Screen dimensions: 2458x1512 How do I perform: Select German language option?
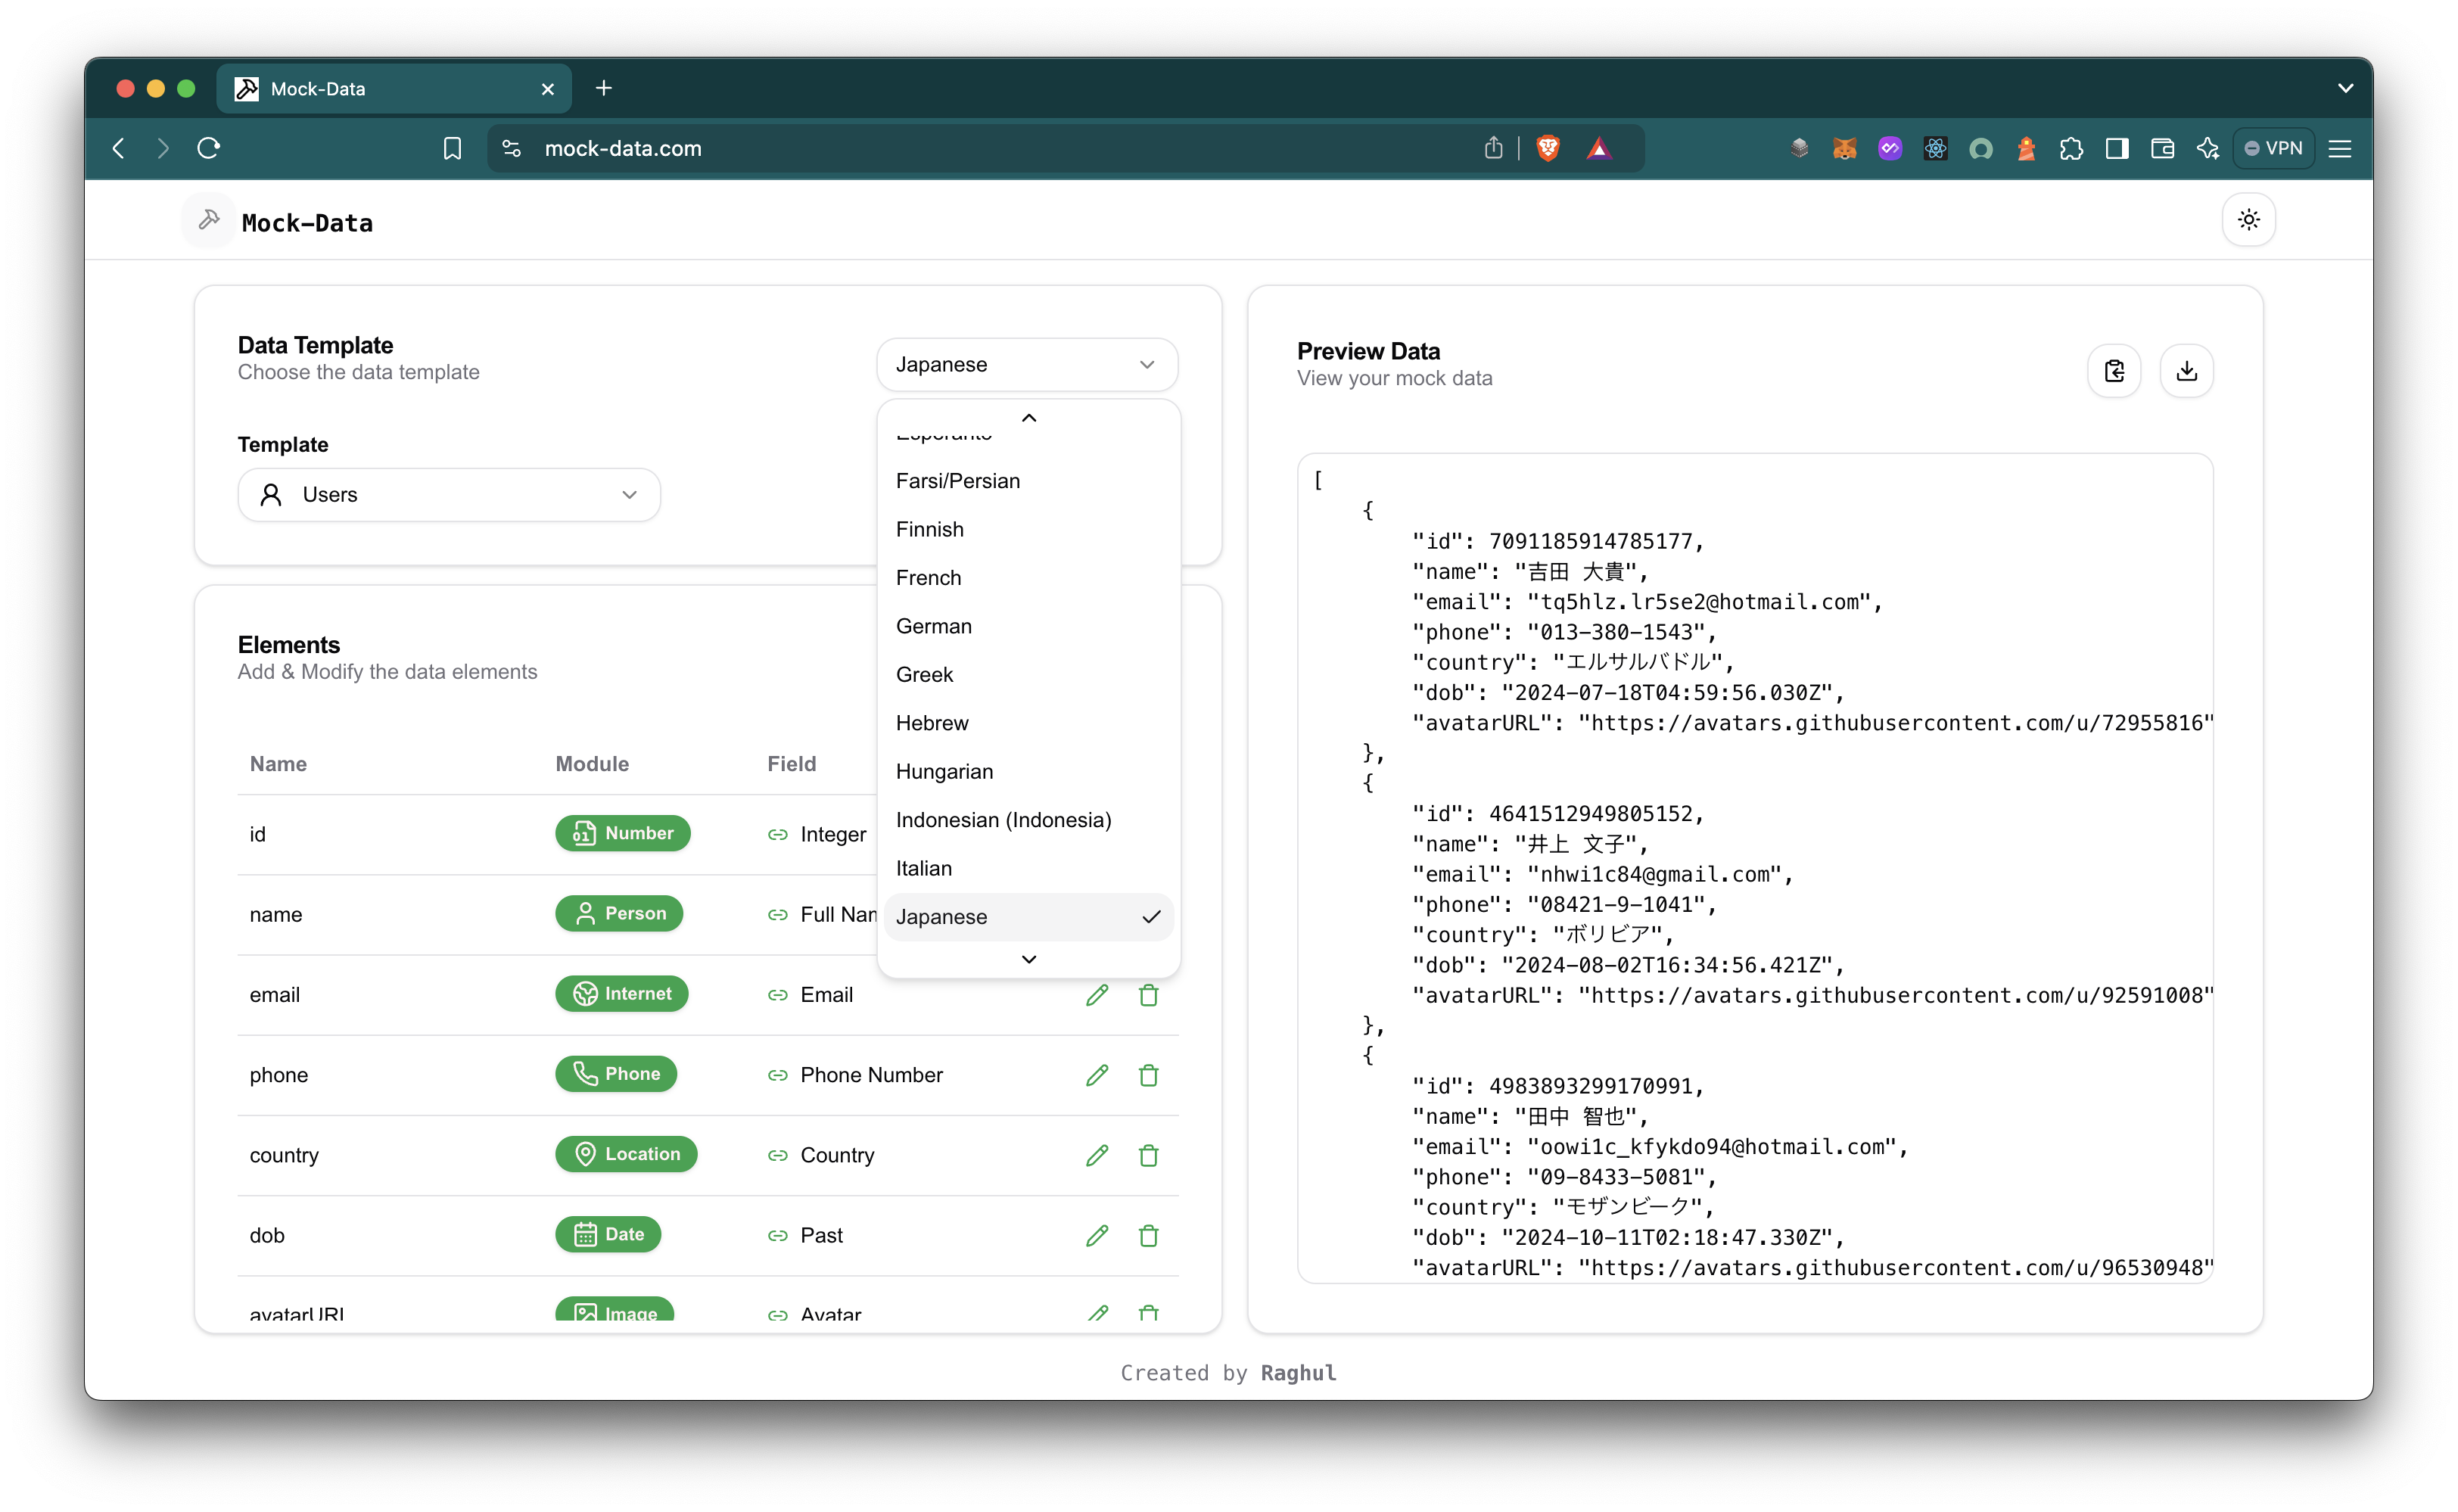1028,626
